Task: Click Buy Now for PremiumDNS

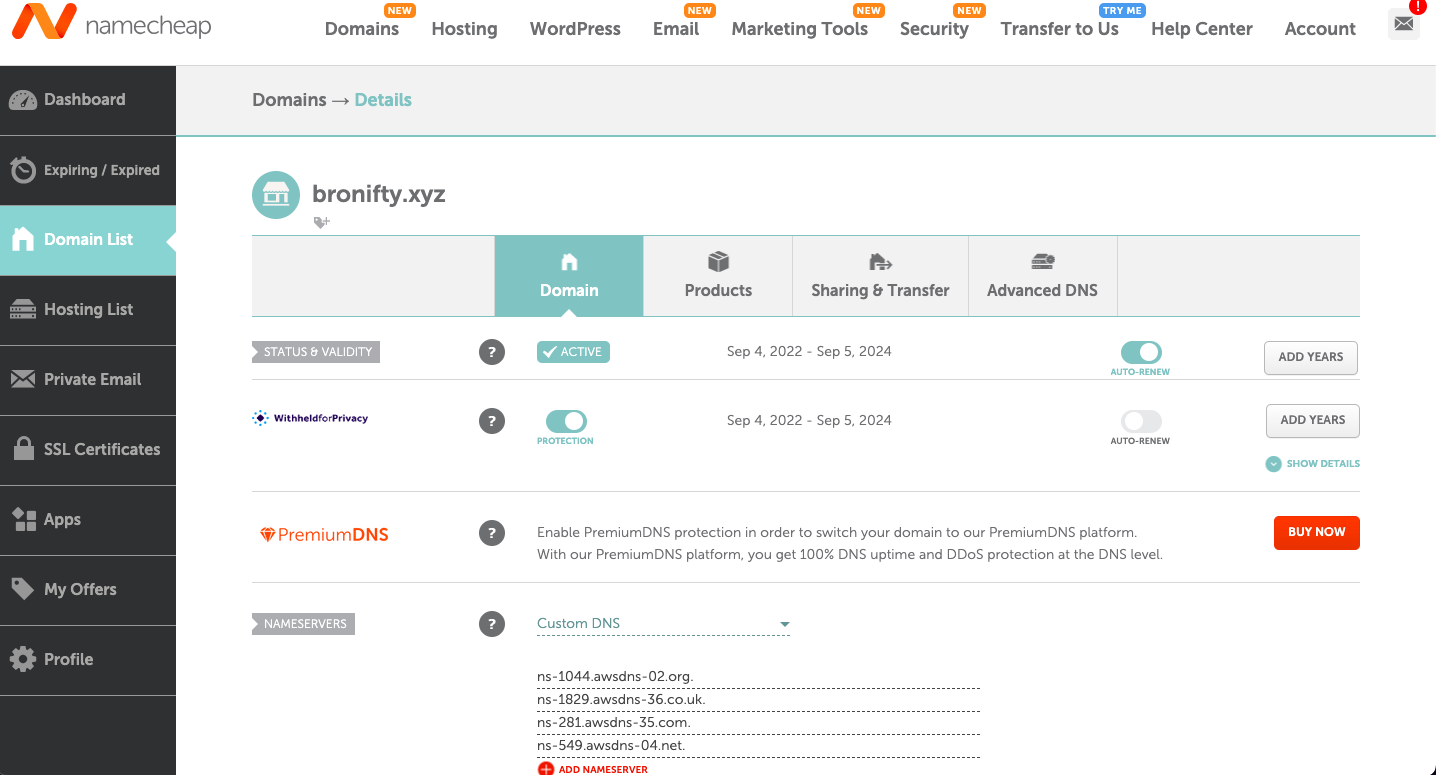Action: (x=1316, y=532)
